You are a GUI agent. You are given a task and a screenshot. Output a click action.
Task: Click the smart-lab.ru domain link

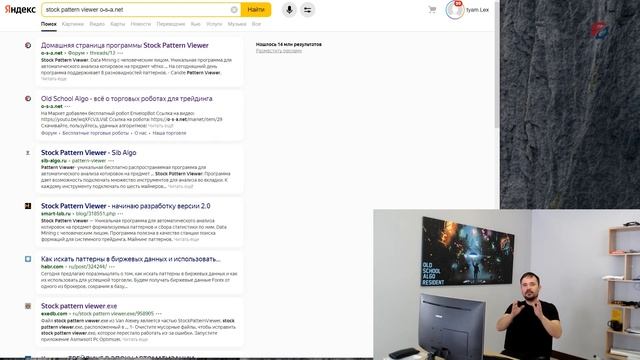56,214
